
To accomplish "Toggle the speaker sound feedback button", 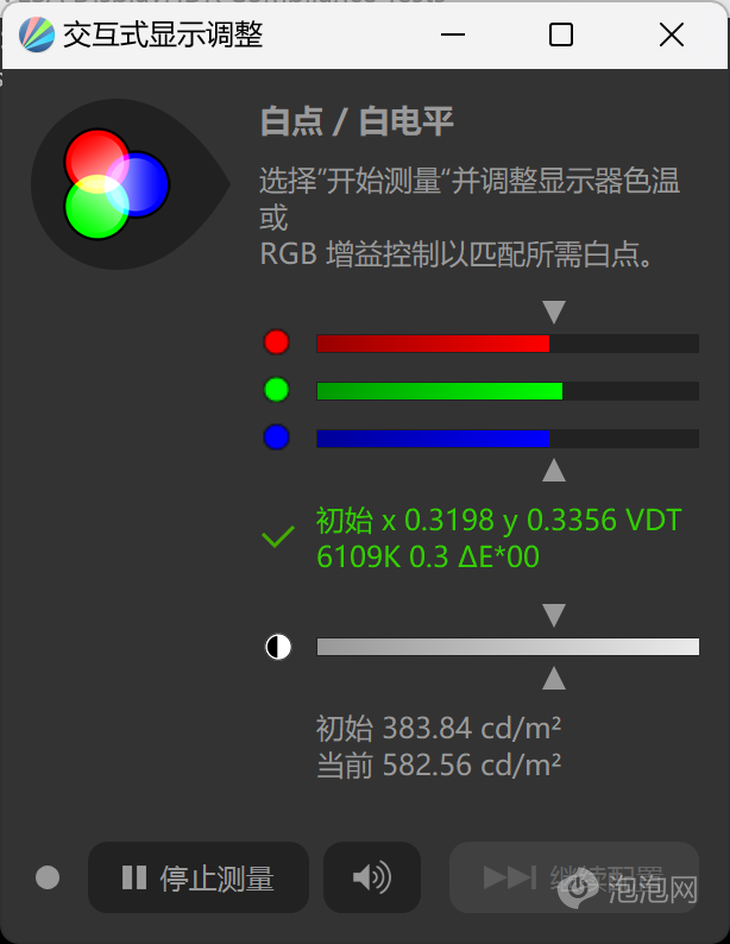I will point(372,877).
